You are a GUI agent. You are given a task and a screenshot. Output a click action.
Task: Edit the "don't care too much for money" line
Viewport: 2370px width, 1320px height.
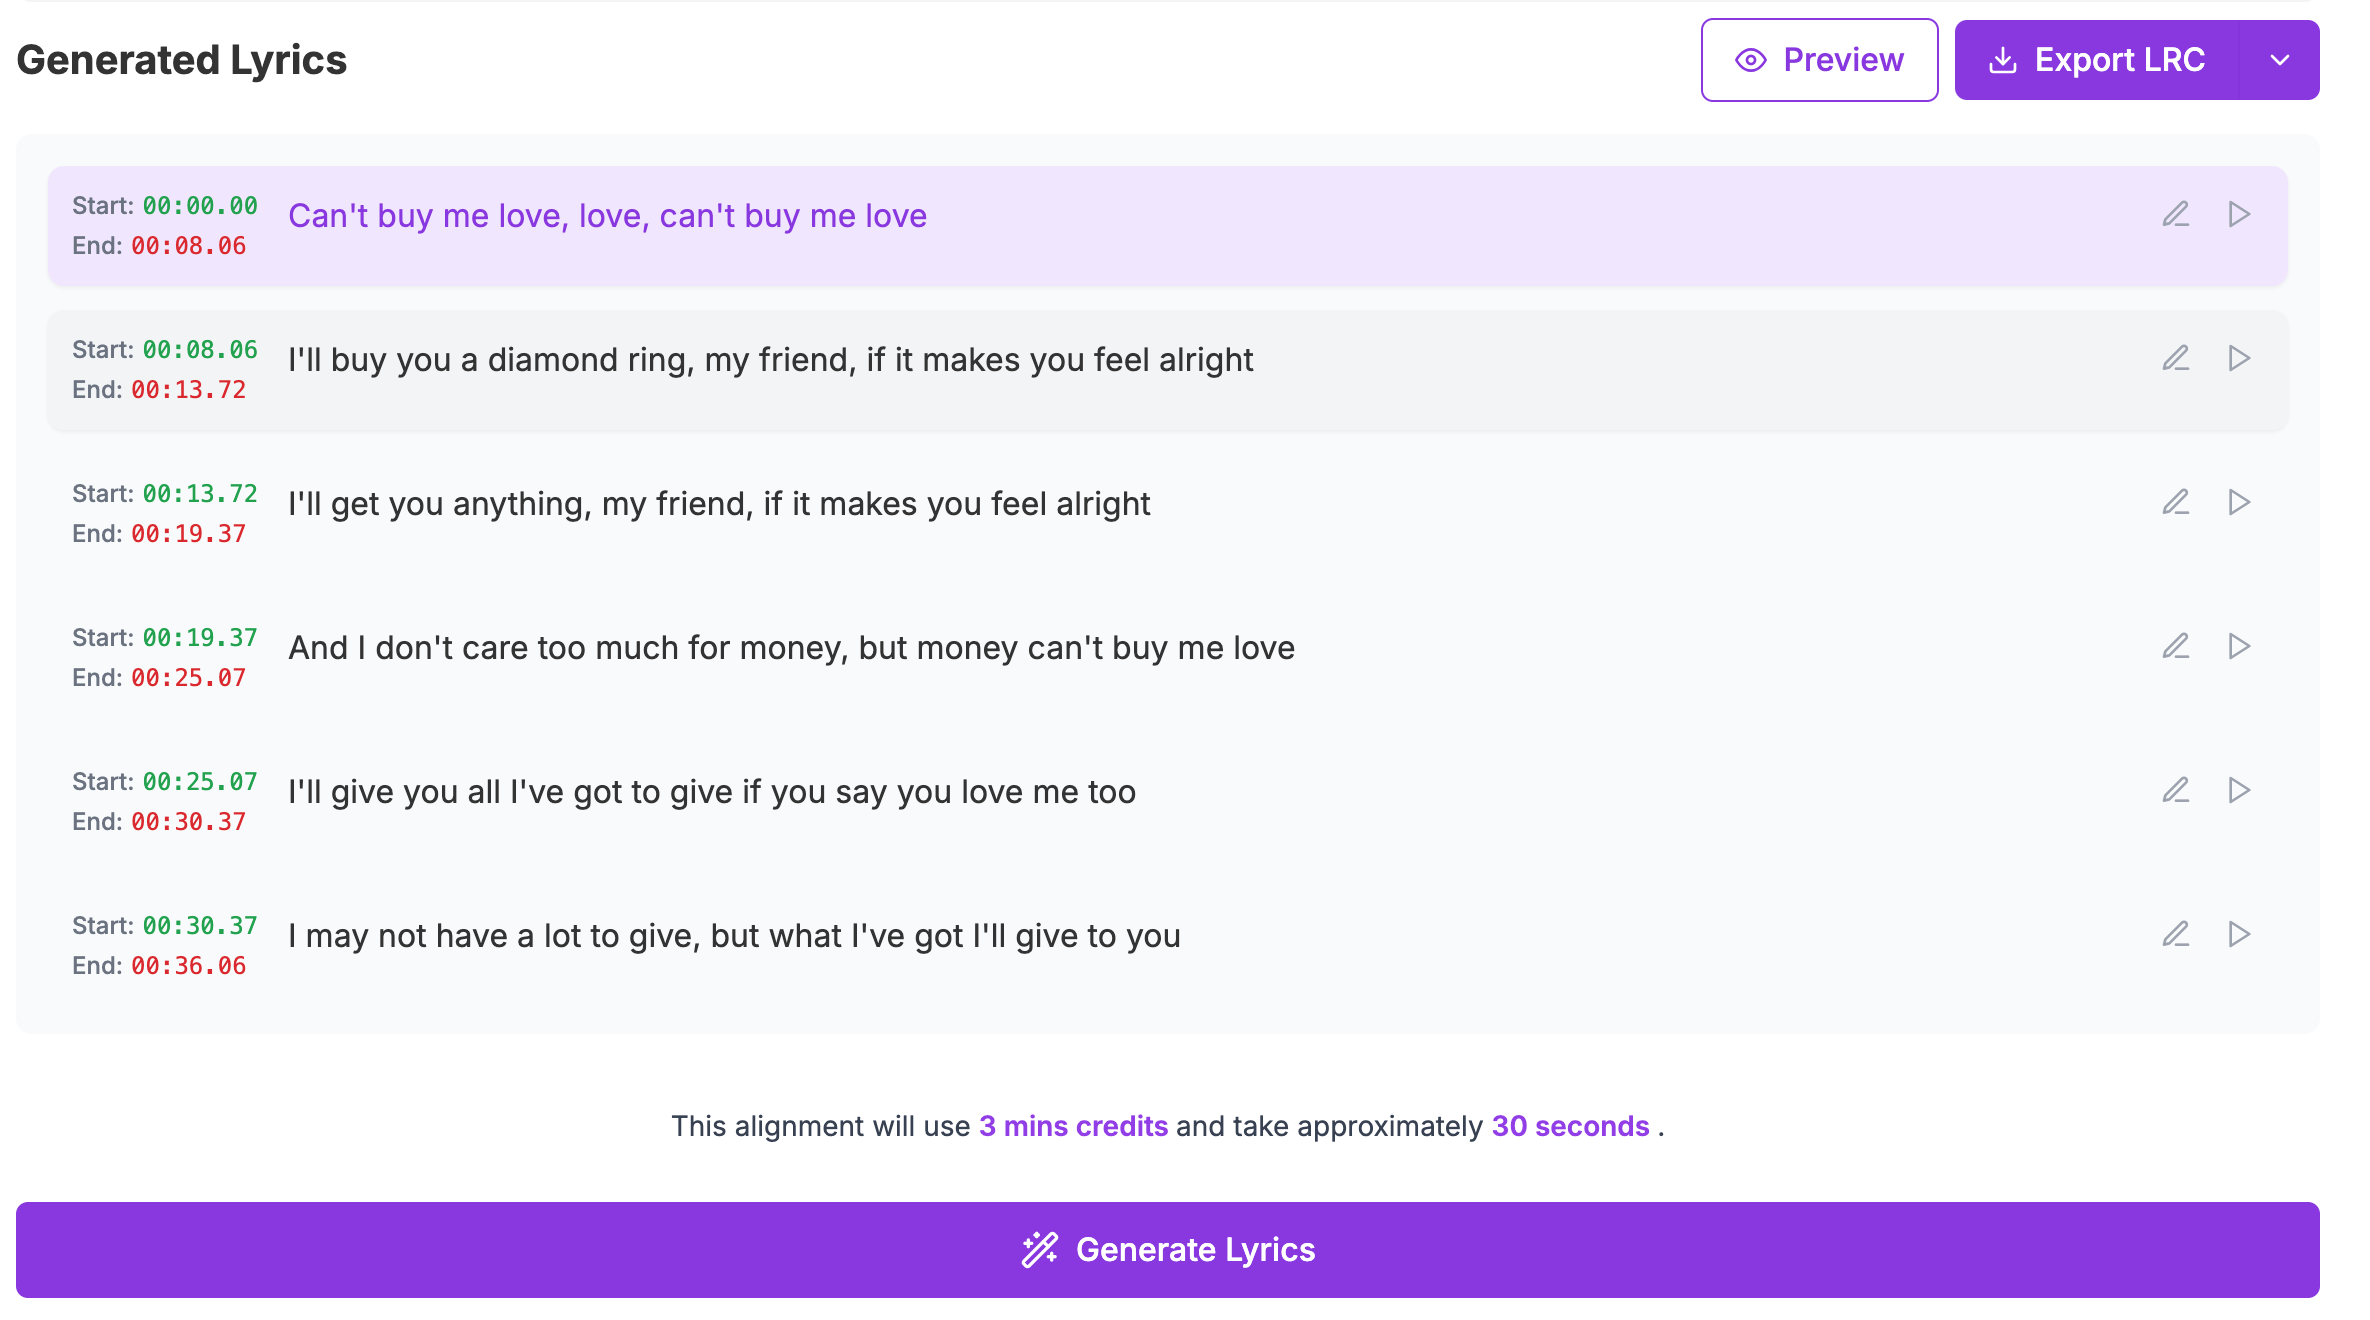click(2176, 646)
